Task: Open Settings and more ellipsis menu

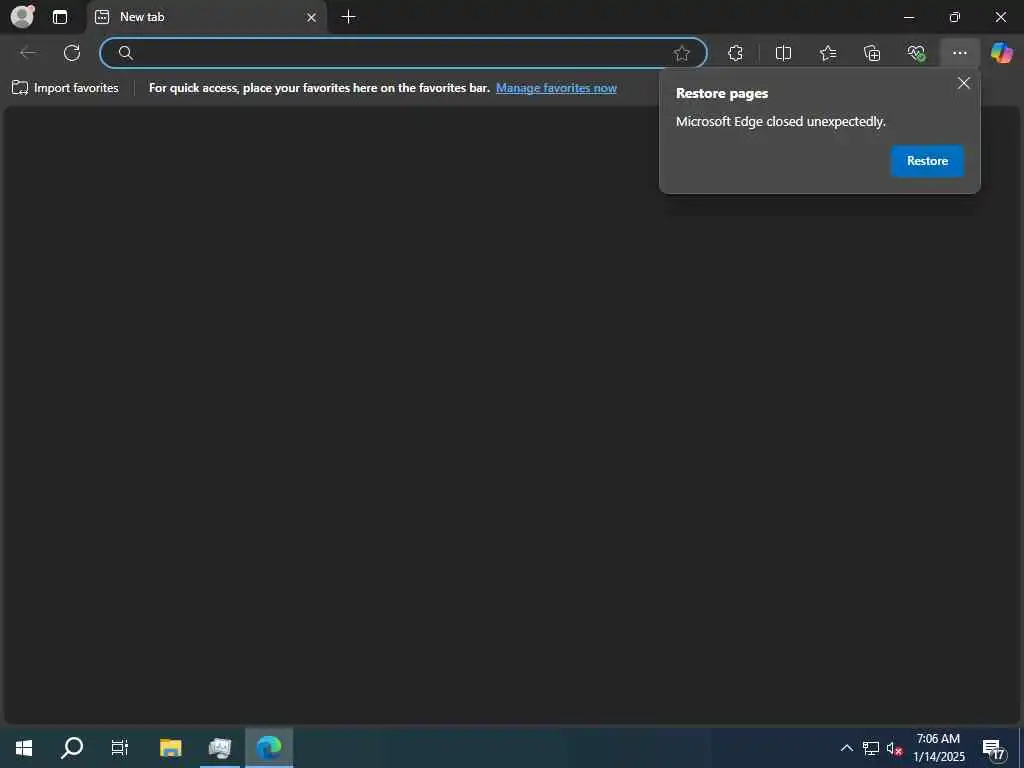Action: point(959,53)
